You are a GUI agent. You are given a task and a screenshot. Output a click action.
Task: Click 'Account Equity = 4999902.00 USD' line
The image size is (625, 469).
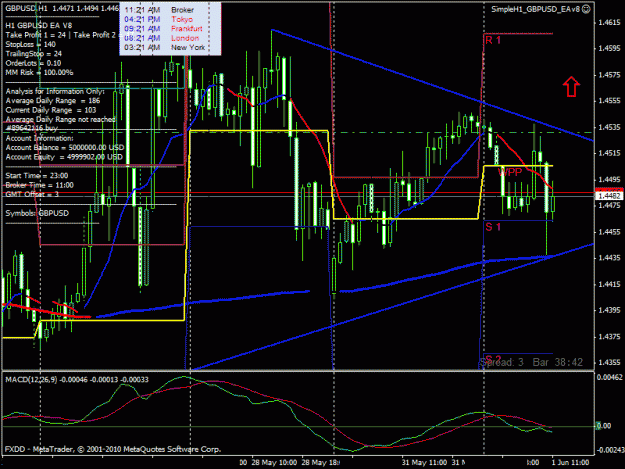coord(64,157)
